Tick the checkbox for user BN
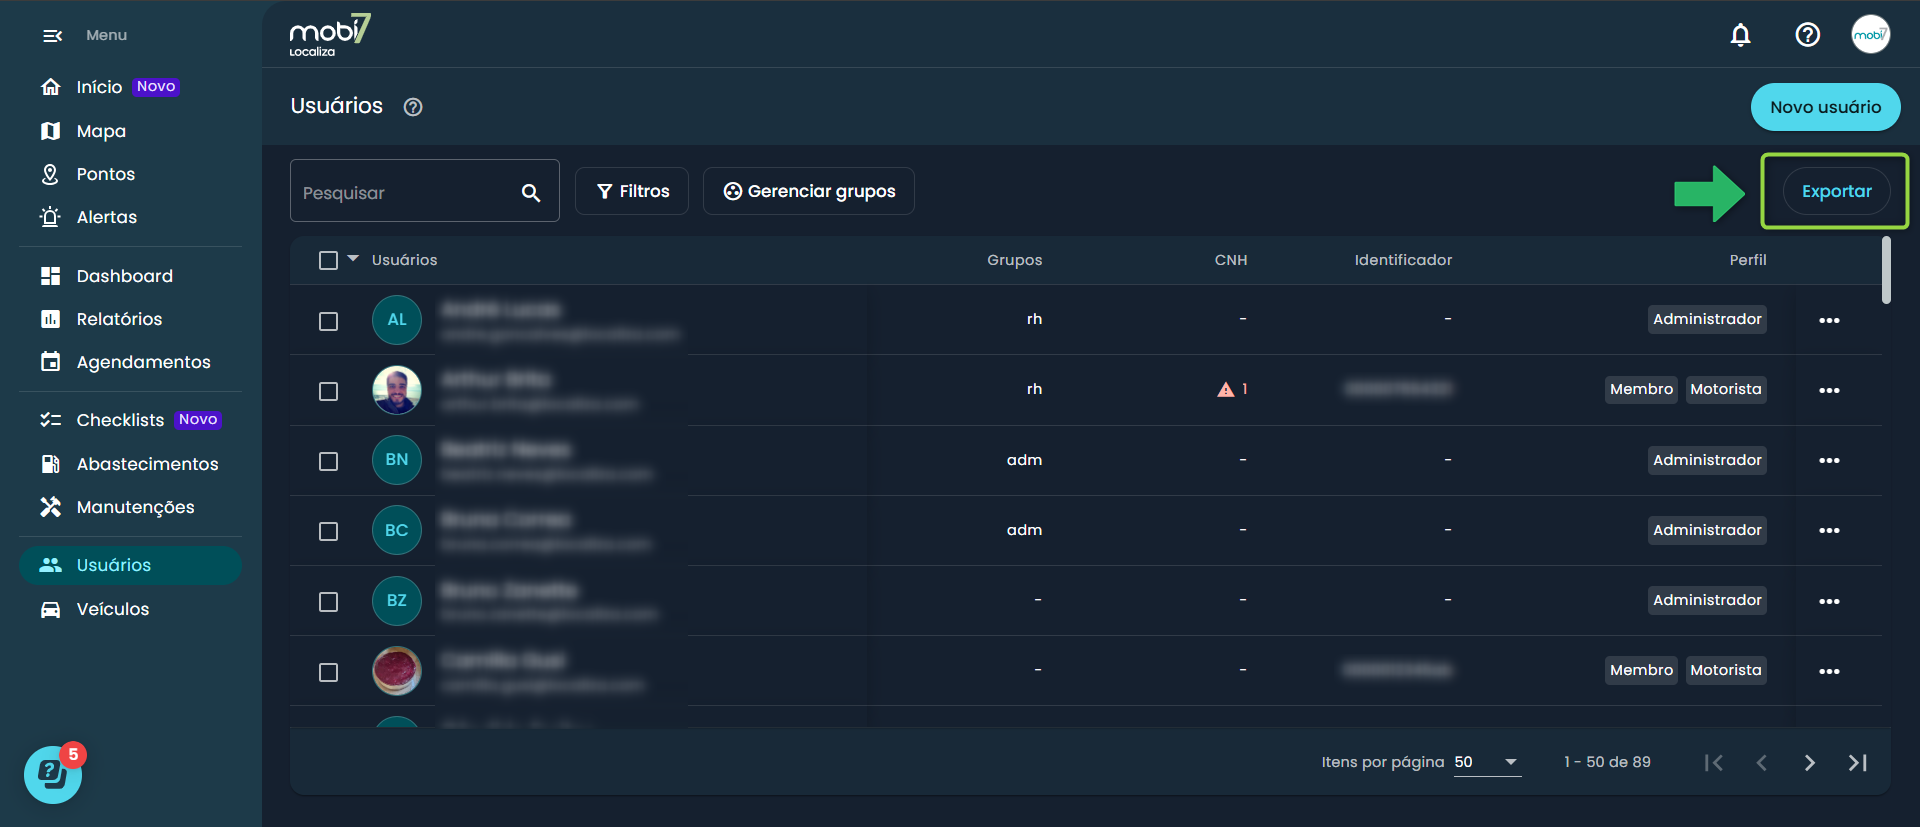The height and width of the screenshot is (827, 1920). pos(328,461)
